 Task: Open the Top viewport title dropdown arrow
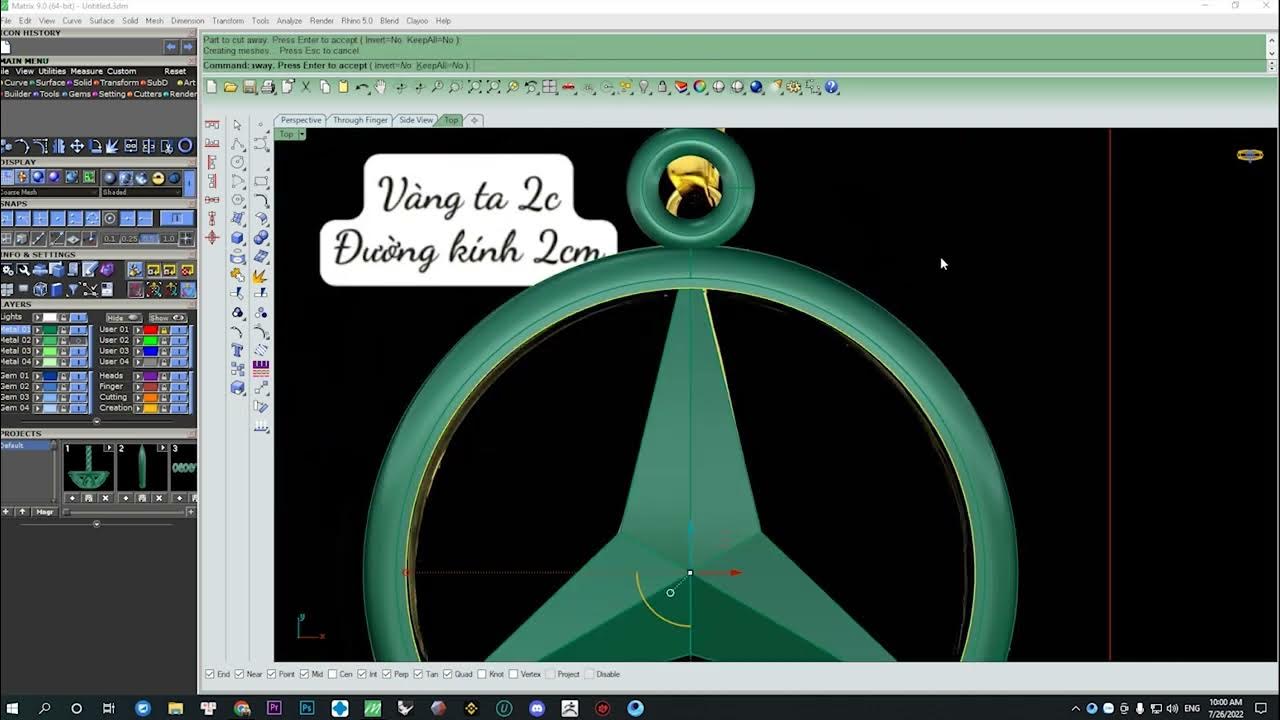301,134
